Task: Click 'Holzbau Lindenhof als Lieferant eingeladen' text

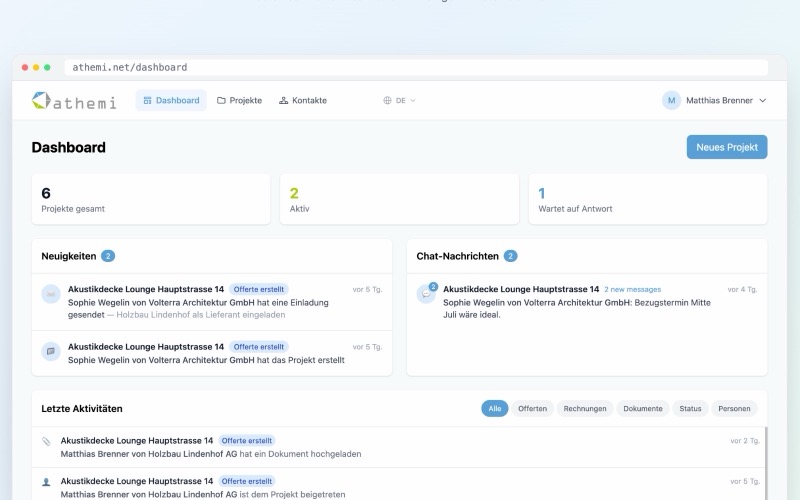Action: [201, 315]
